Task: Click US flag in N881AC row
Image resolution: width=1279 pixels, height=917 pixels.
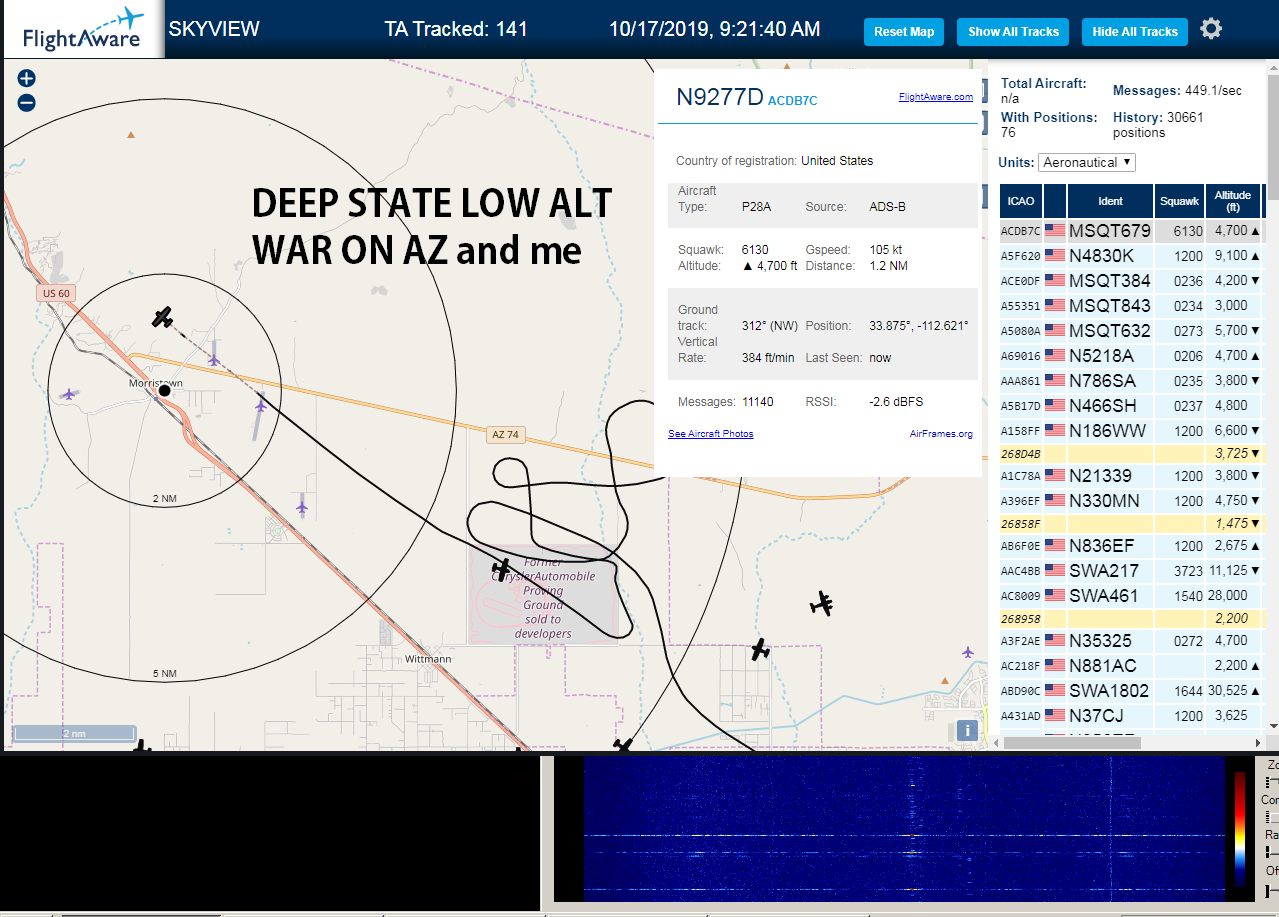Action: pyautogui.click(x=1055, y=665)
